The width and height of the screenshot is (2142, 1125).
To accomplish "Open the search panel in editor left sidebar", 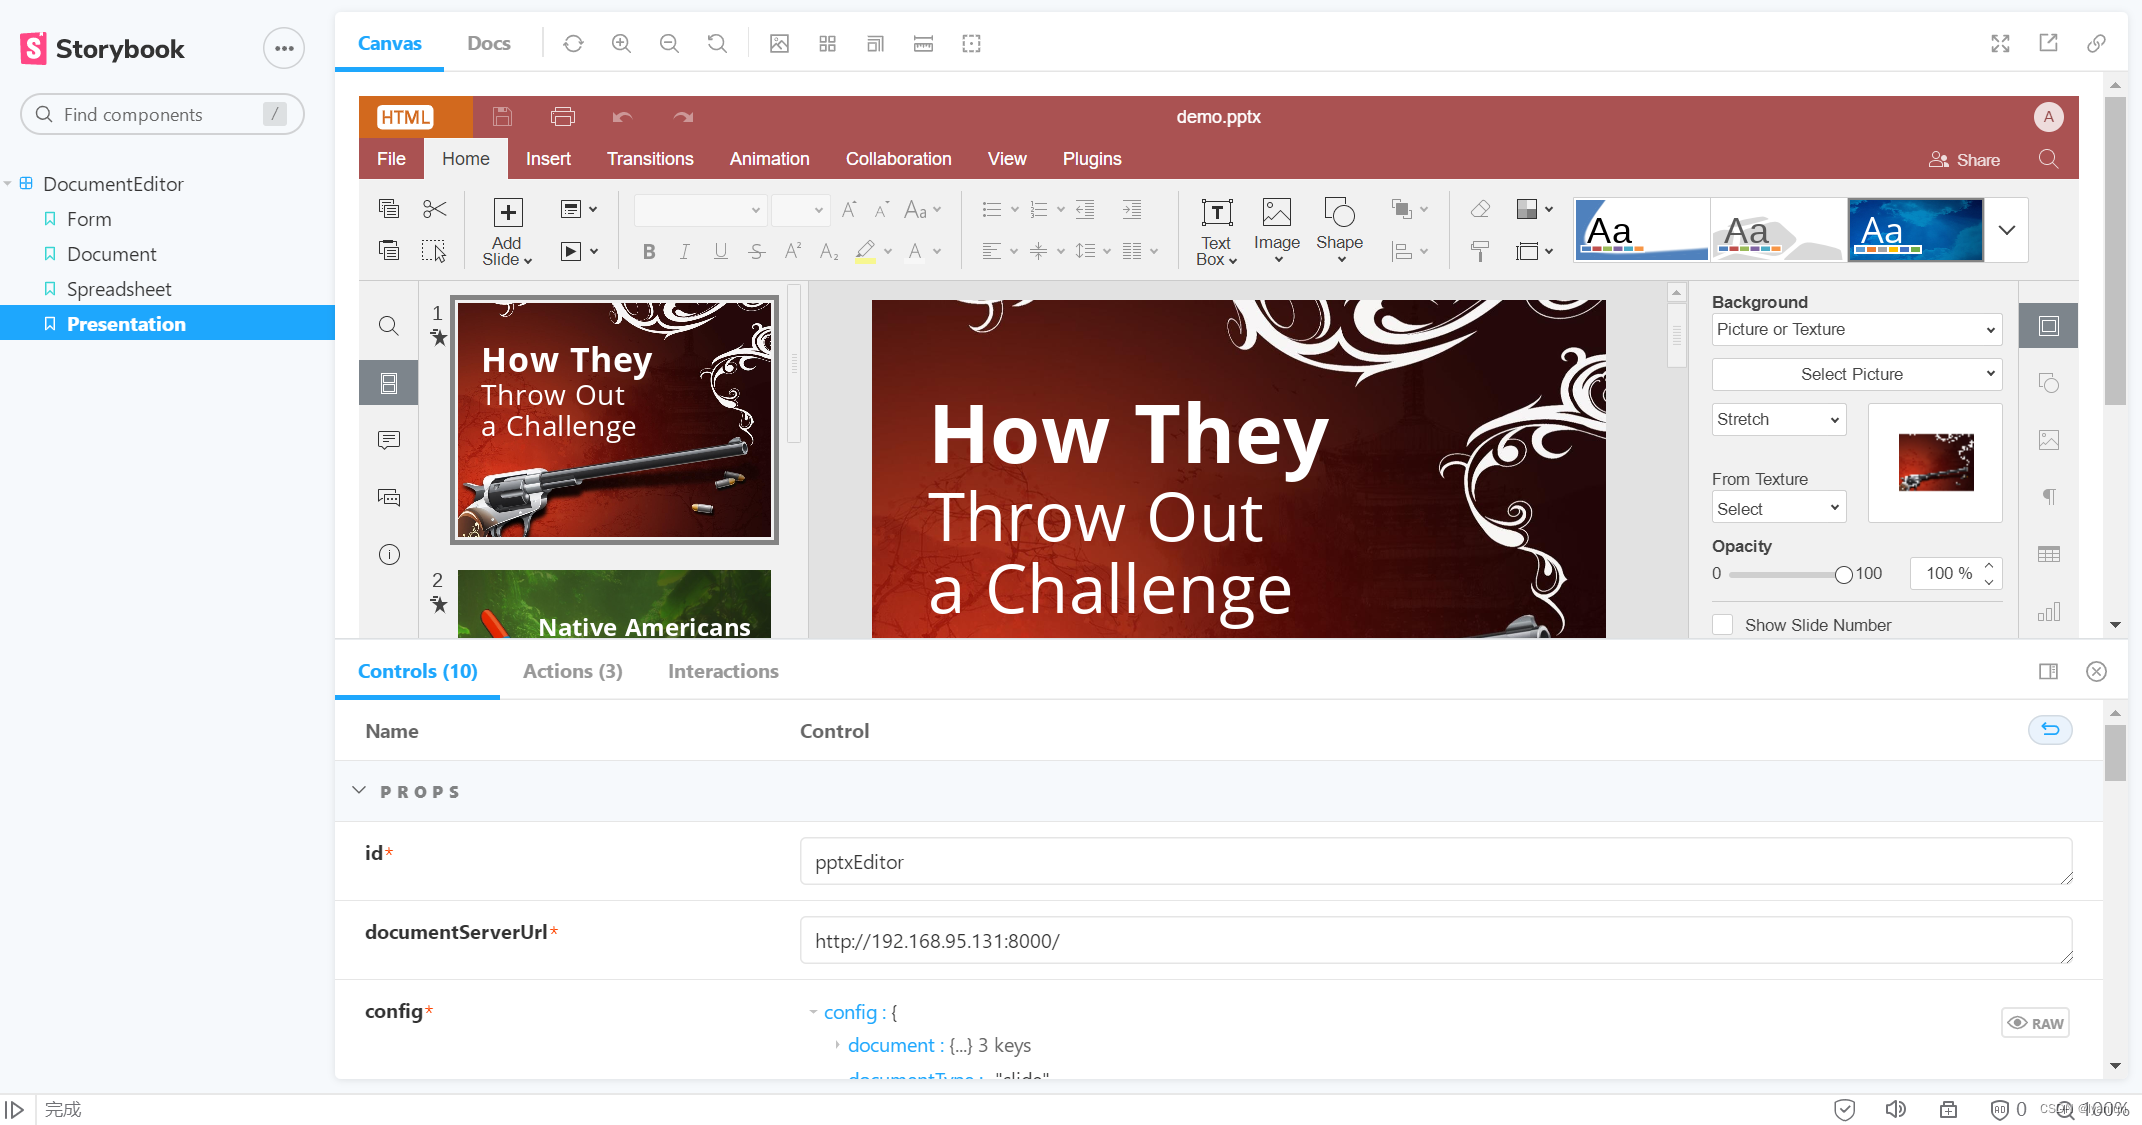I will click(389, 326).
